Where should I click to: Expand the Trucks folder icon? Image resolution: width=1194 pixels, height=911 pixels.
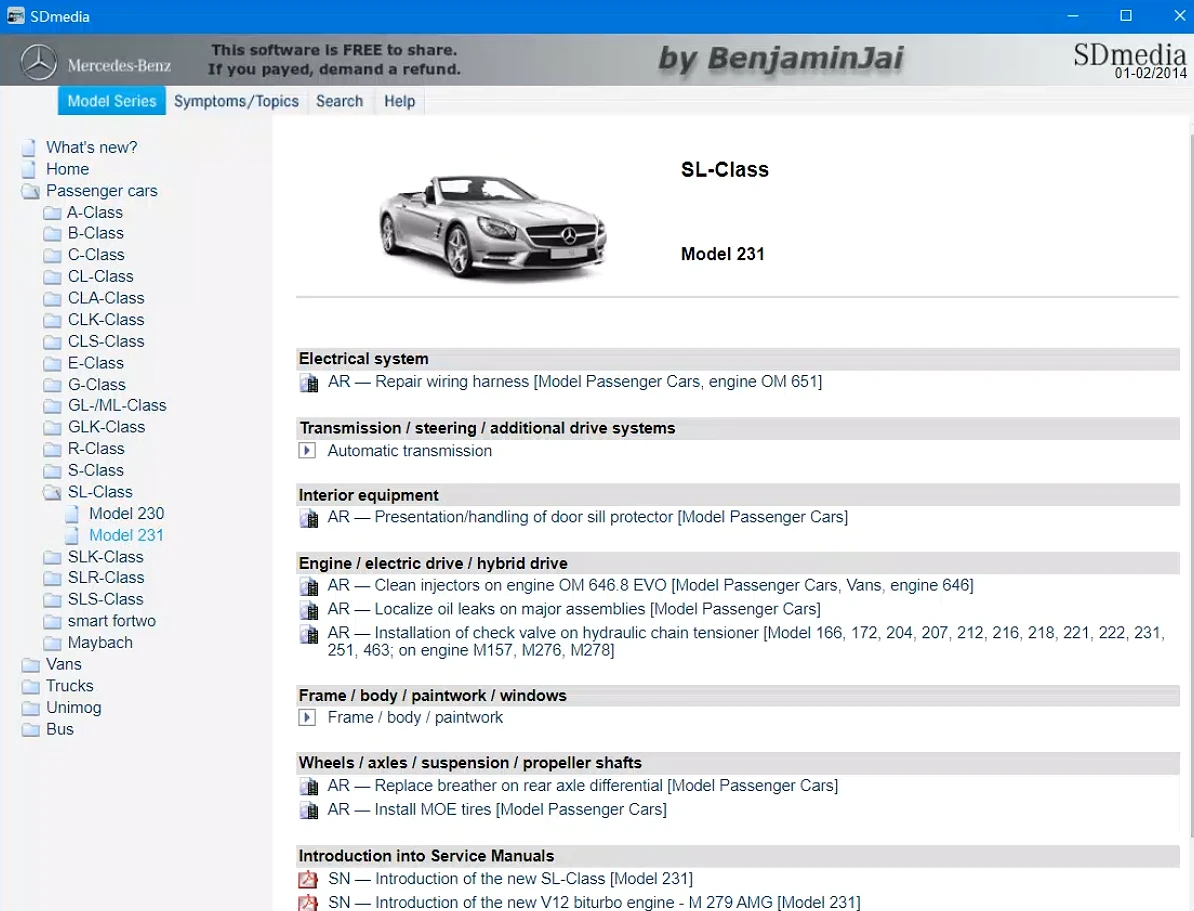[x=30, y=686]
